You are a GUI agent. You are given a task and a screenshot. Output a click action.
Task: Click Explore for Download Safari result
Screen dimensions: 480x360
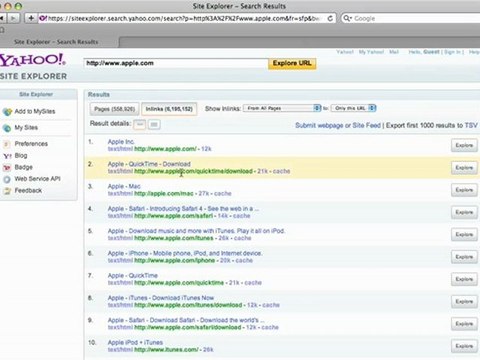(x=464, y=324)
